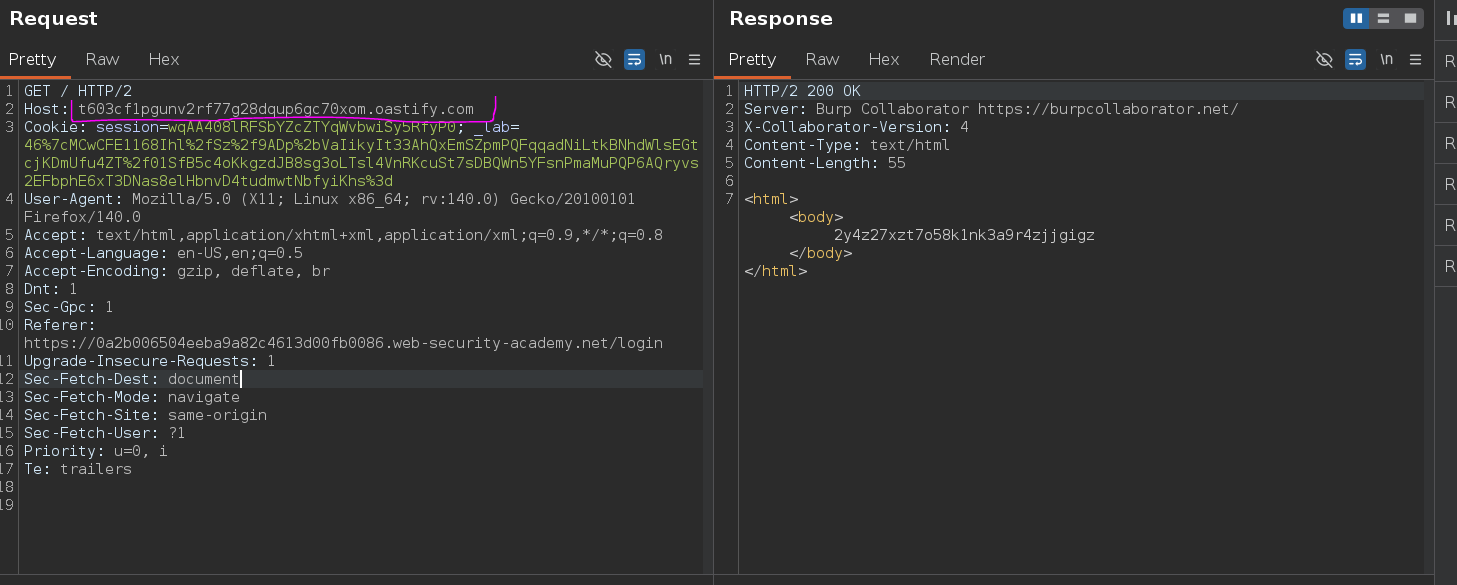Click the collaborator token '2y4z27xzt7o58k1nk3a9r4zjjgigz'
Image resolution: width=1457 pixels, height=585 pixels.
coord(964,235)
